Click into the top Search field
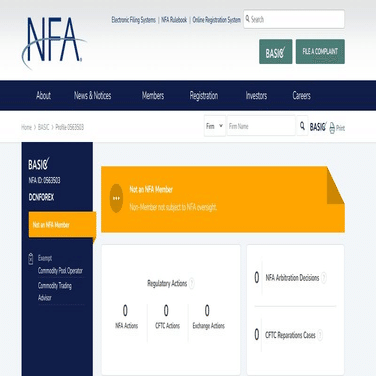The image size is (376, 376). tap(294, 19)
